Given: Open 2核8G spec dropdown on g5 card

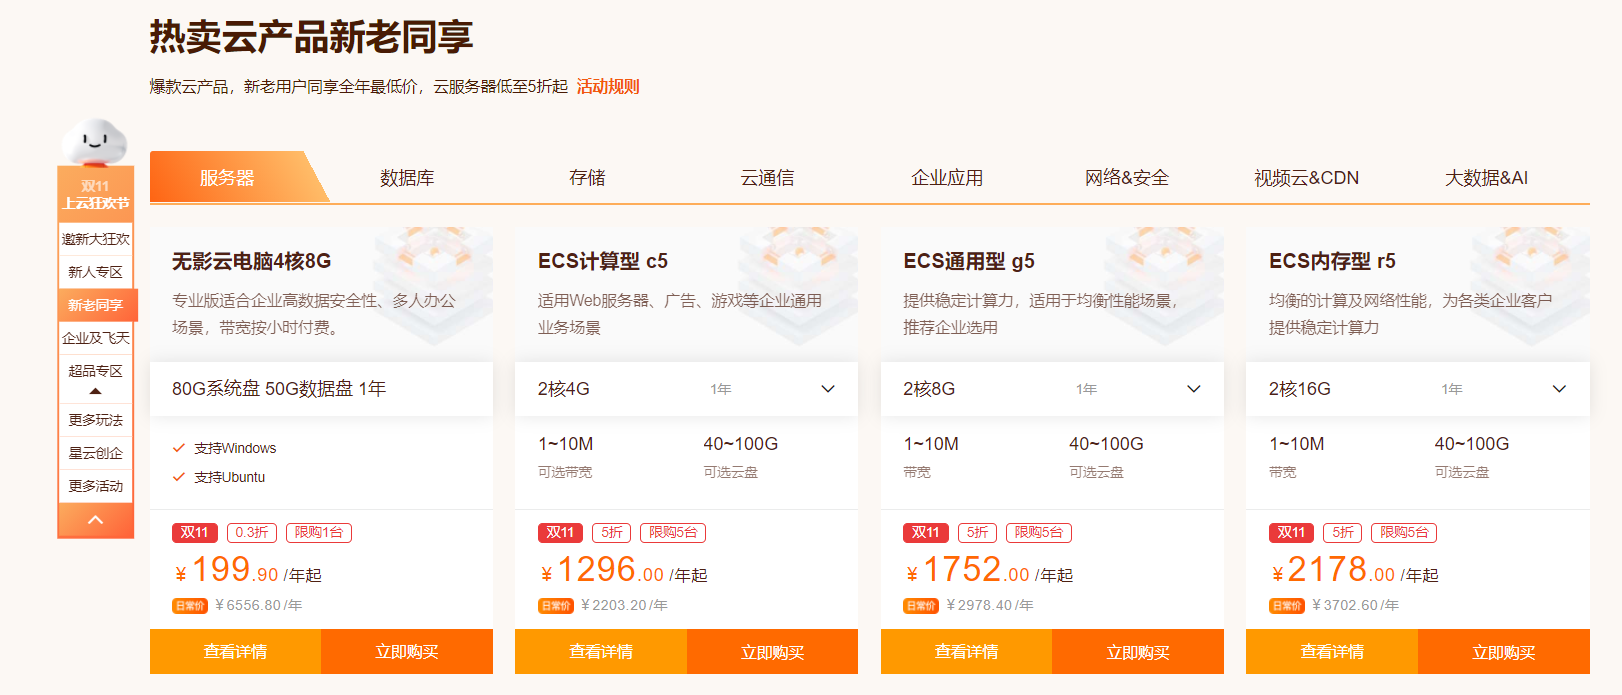Looking at the screenshot, I should pos(1052,389).
